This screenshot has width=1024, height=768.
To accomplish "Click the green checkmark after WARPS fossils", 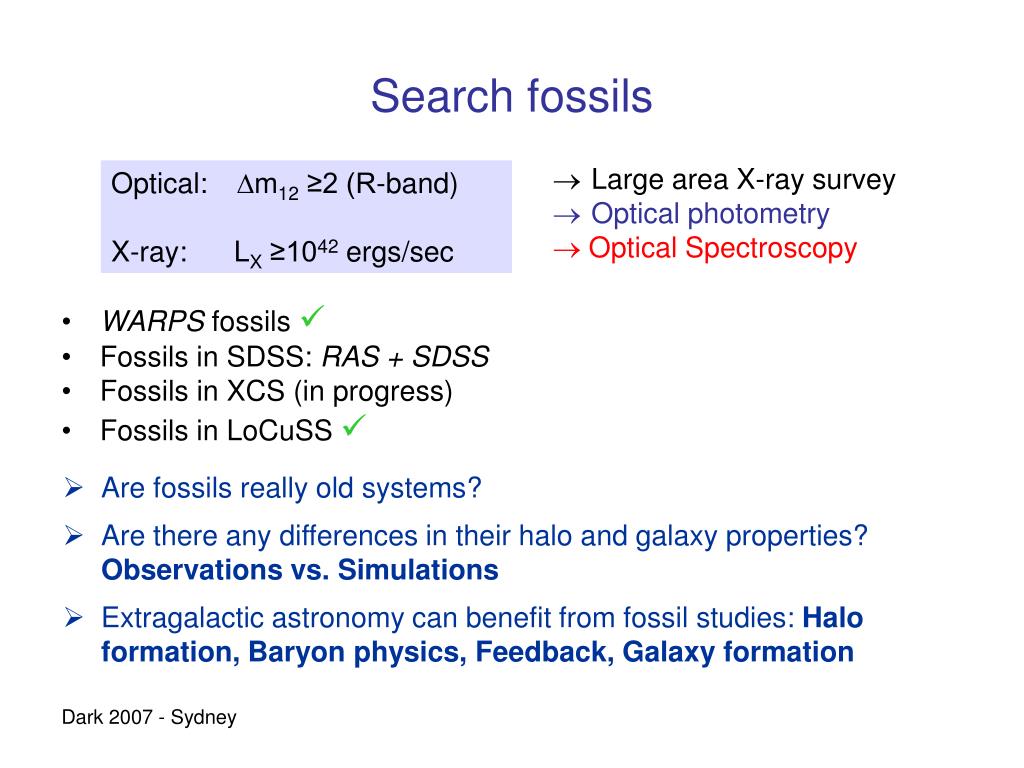I will 312,316.
